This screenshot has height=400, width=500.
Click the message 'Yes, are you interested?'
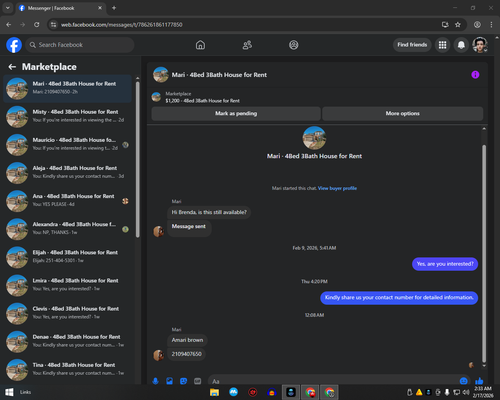(x=445, y=264)
